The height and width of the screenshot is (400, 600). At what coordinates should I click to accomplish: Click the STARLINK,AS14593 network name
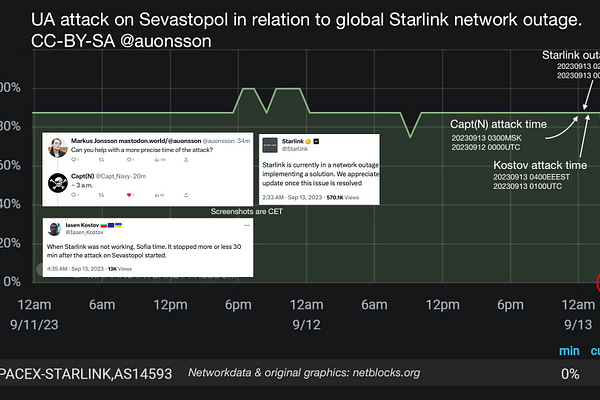[86, 374]
